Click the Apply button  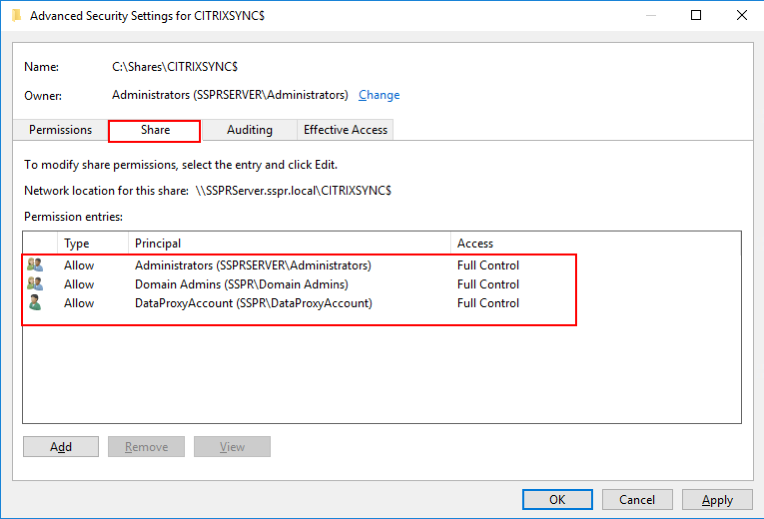[717, 500]
